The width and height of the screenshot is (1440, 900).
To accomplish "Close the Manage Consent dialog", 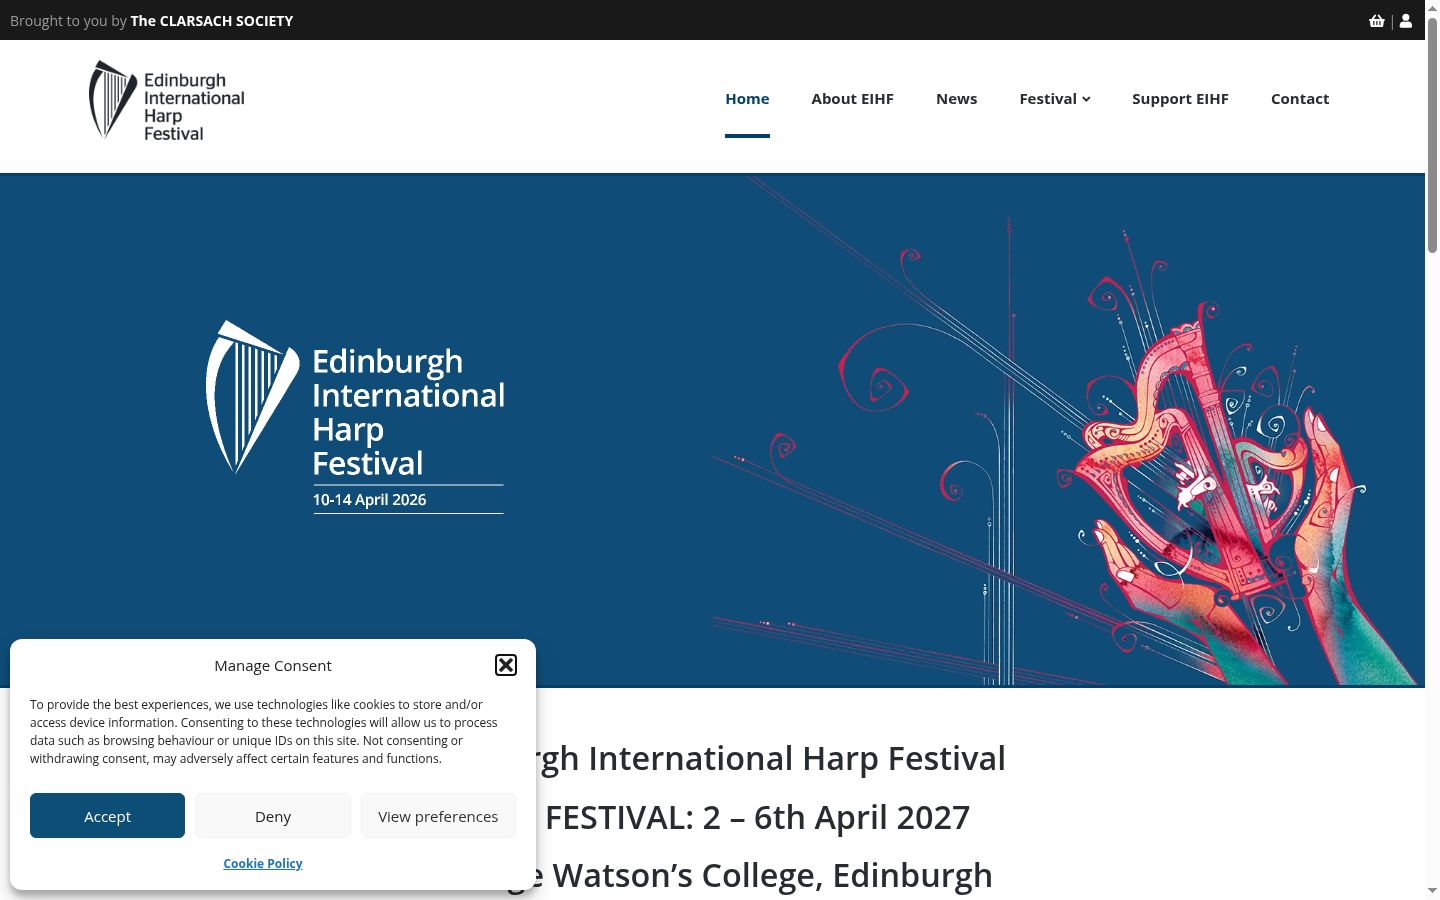I will pos(506,665).
